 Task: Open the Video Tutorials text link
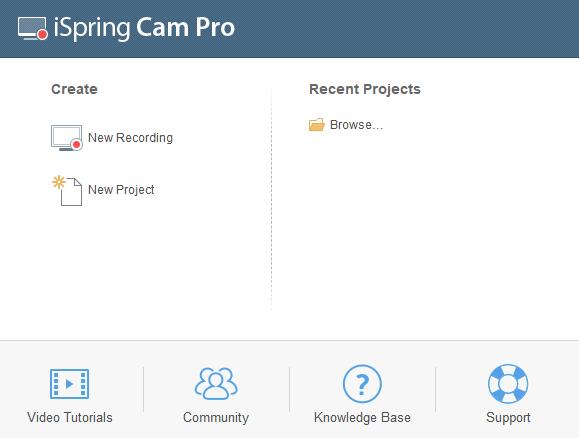coord(70,418)
